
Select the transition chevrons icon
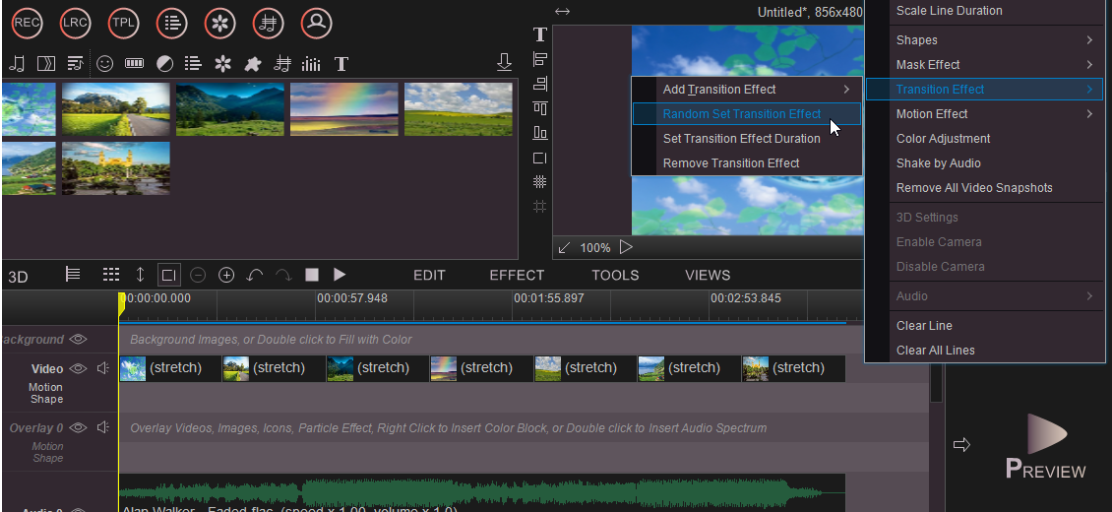point(46,64)
